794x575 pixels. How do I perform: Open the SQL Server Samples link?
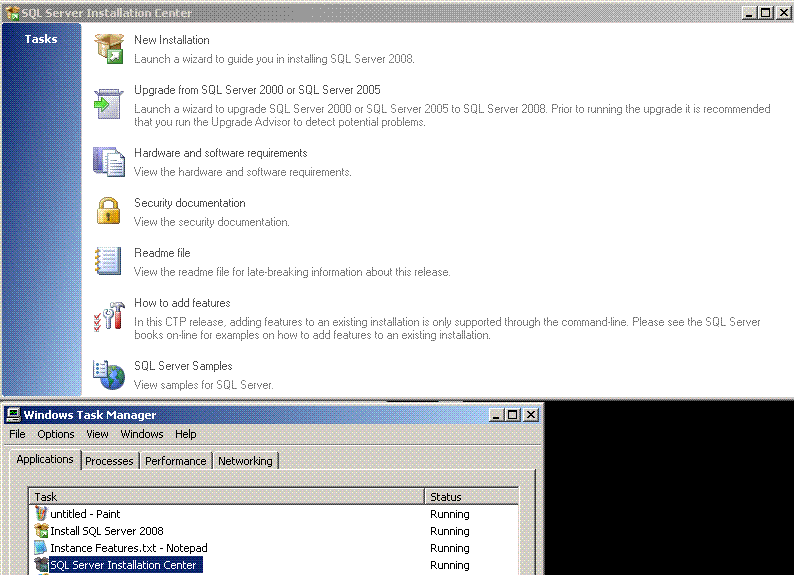[183, 366]
